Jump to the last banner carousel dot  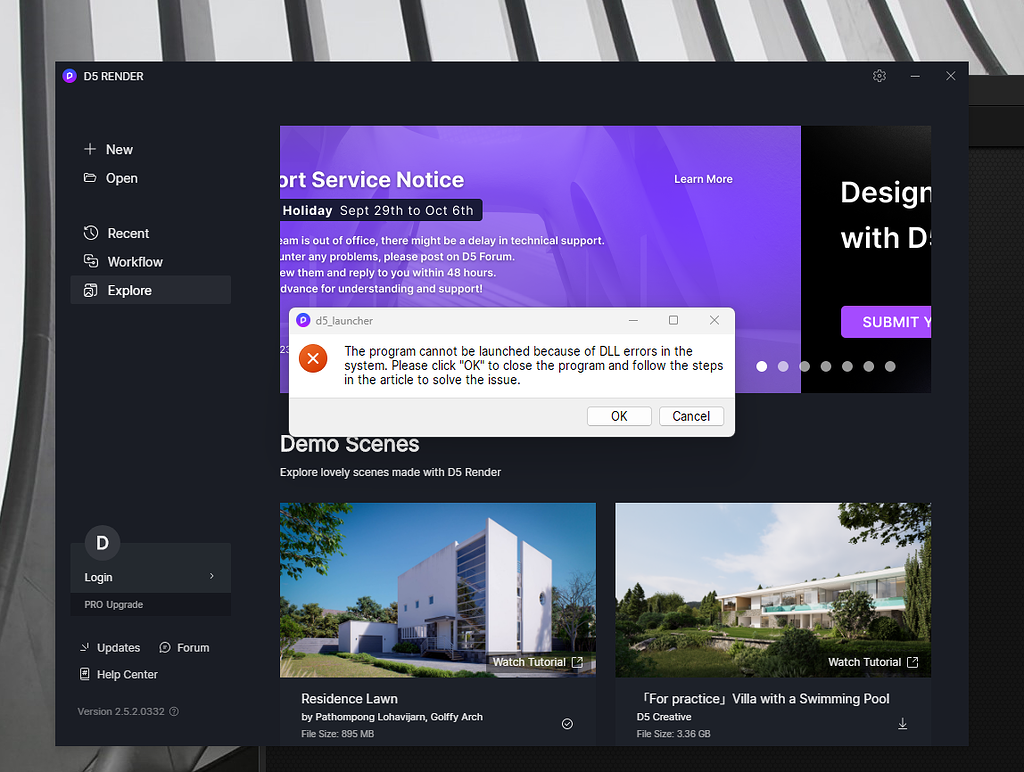890,367
